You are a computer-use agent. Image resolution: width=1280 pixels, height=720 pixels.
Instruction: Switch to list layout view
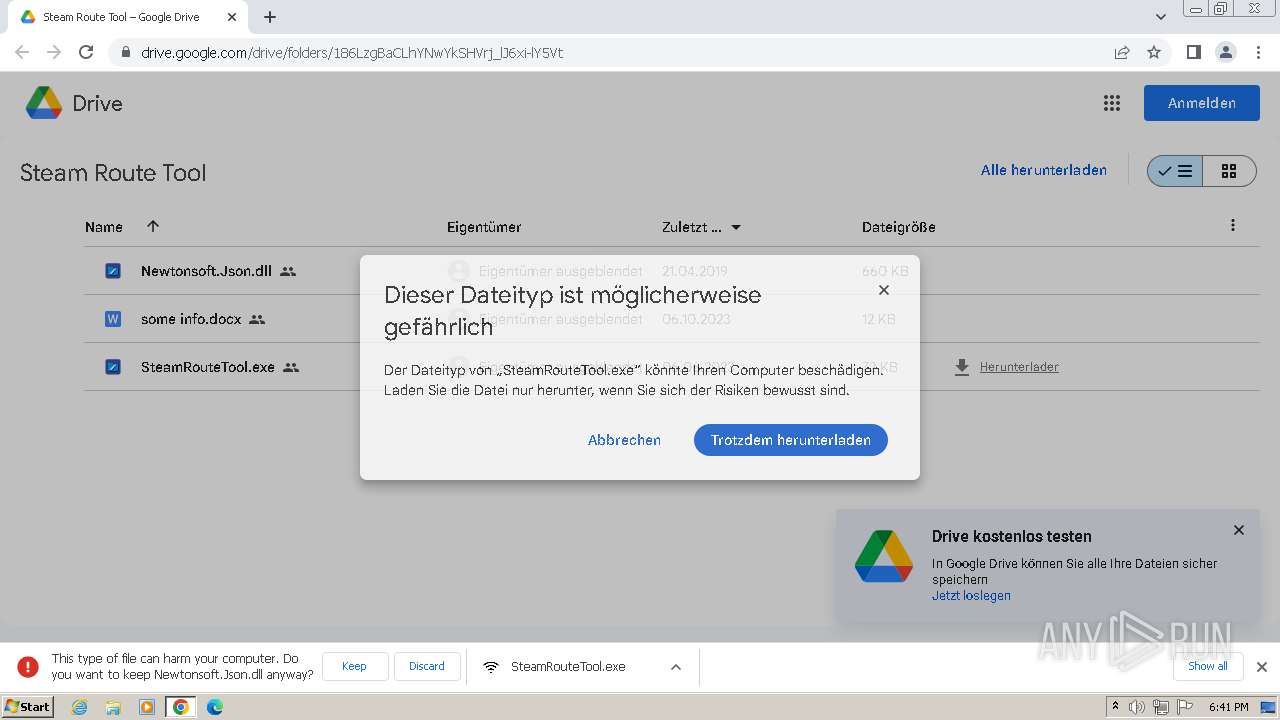tap(1175, 171)
